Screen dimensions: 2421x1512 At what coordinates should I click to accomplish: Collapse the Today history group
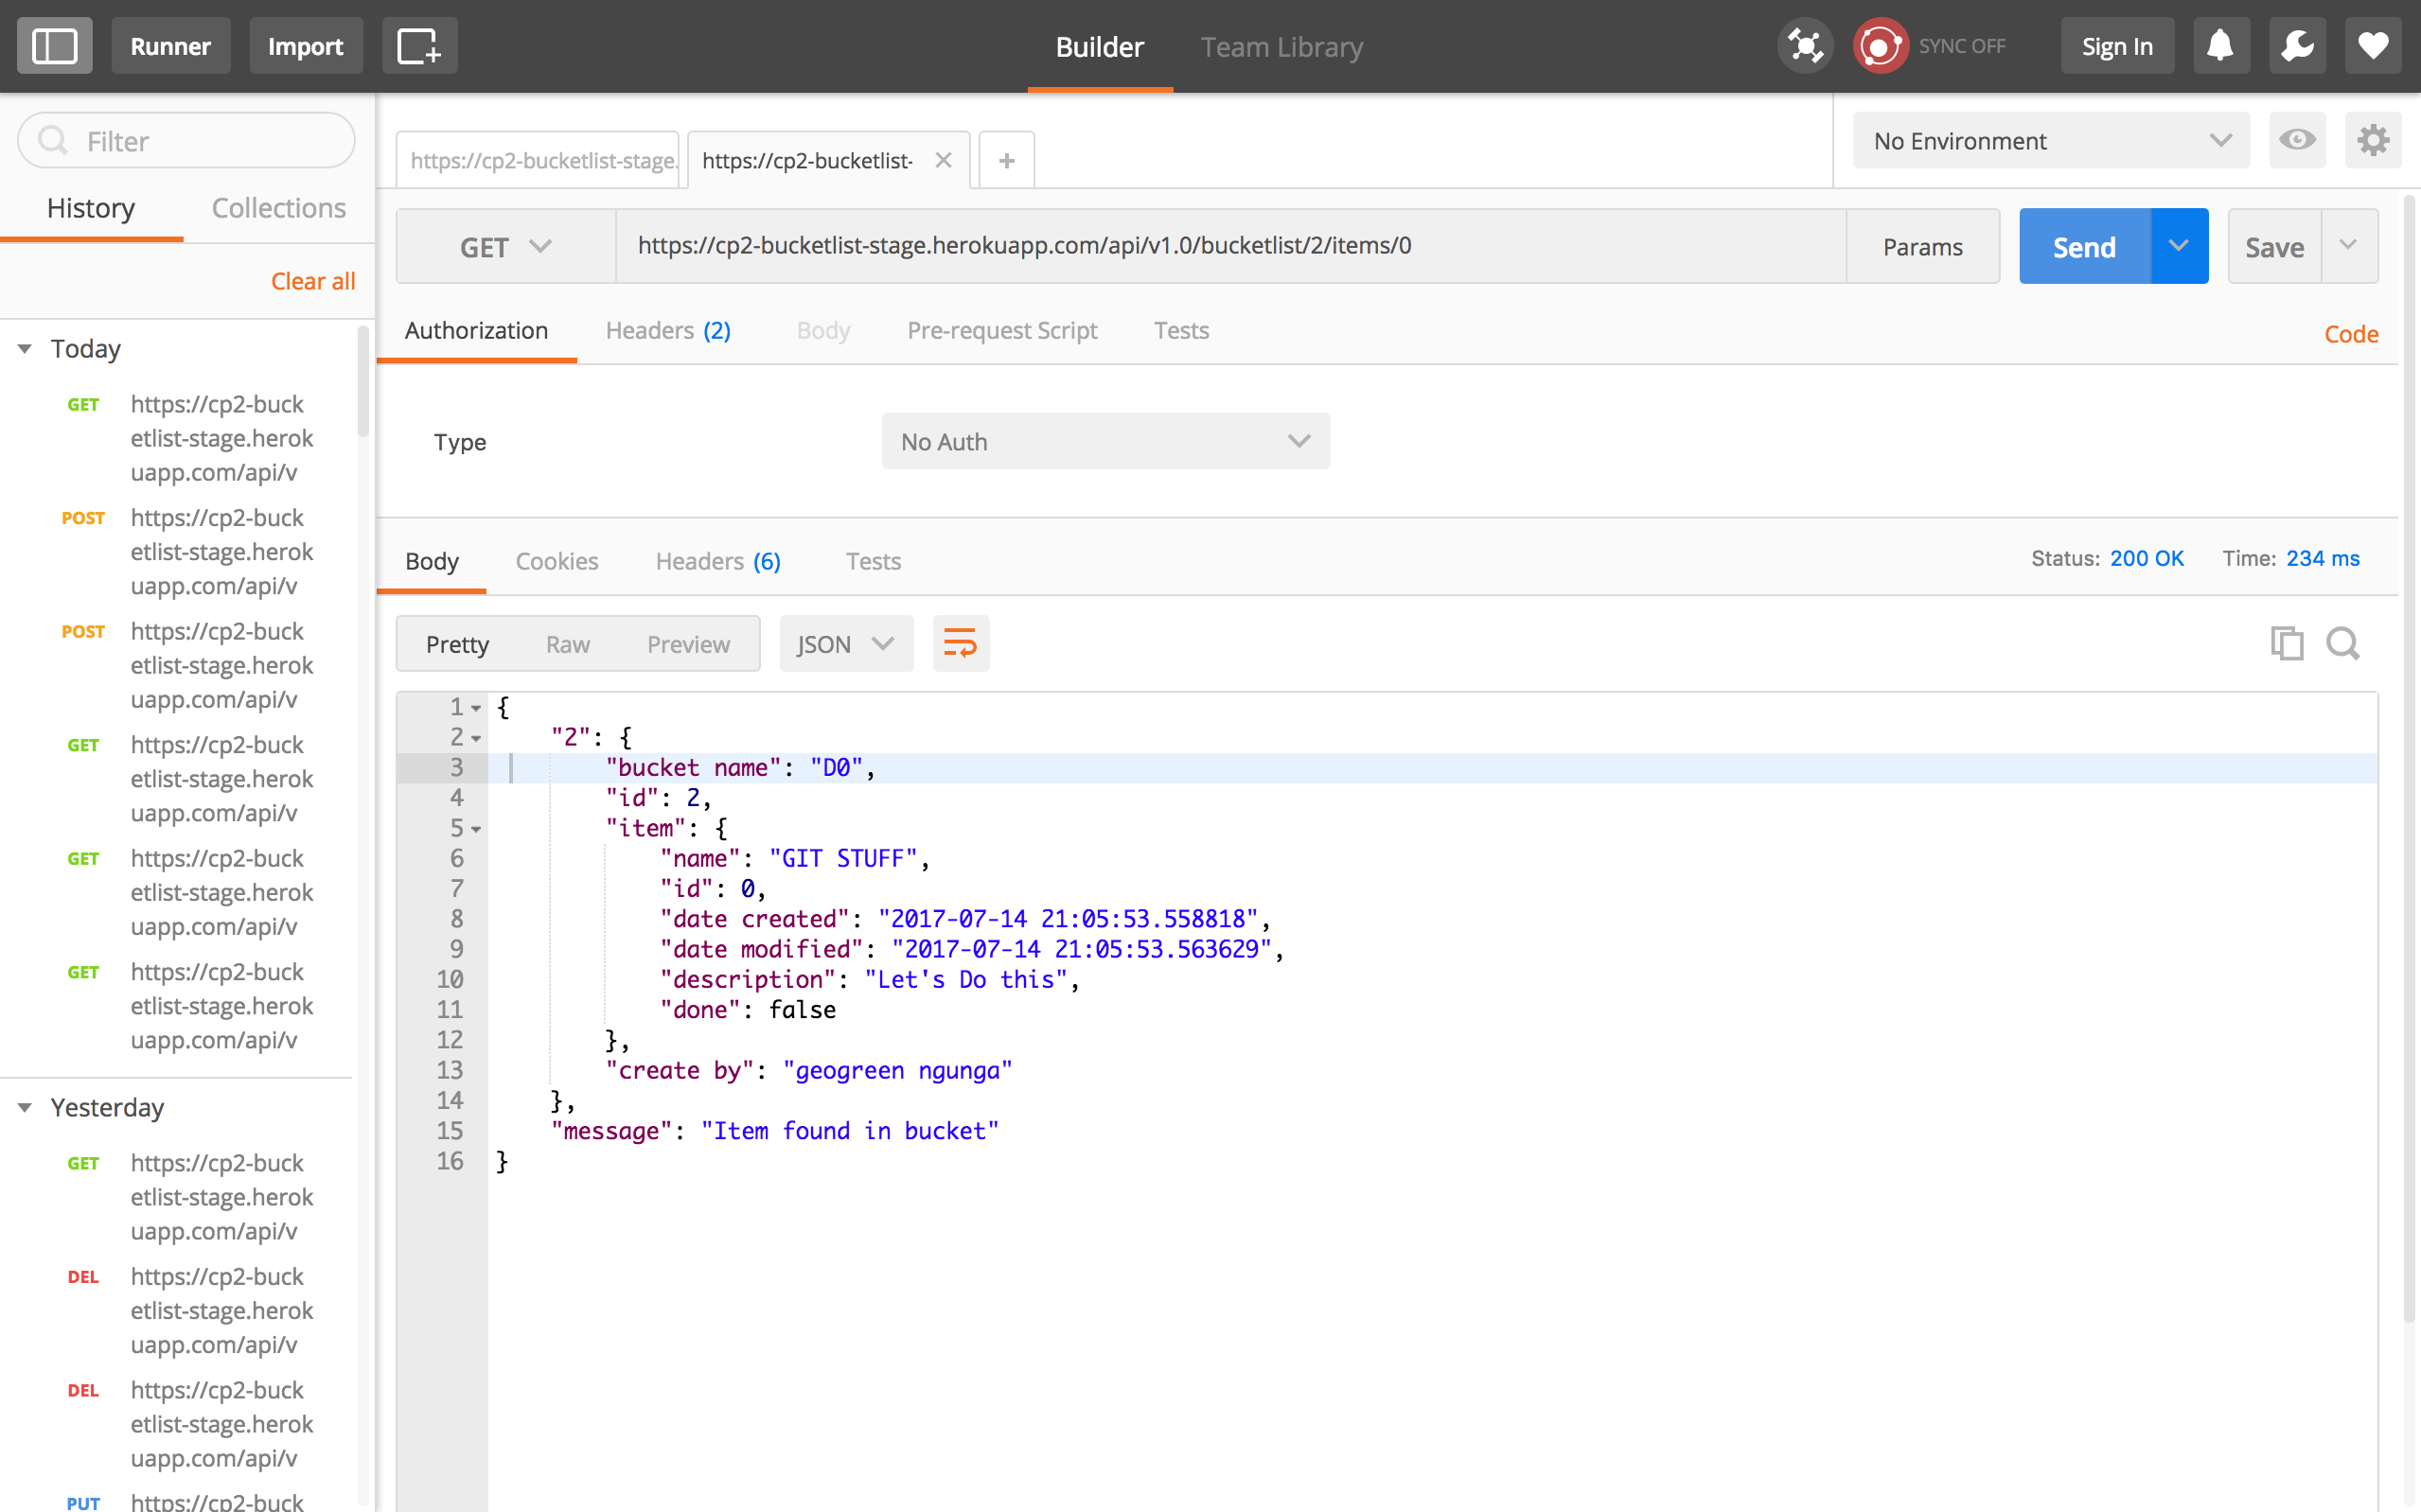coord(25,349)
